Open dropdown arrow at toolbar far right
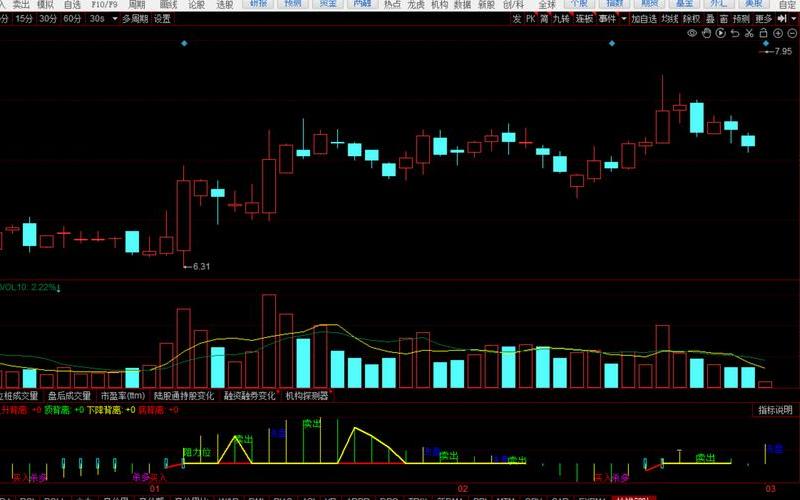Viewport: 800px width, 500px height. click(x=794, y=19)
